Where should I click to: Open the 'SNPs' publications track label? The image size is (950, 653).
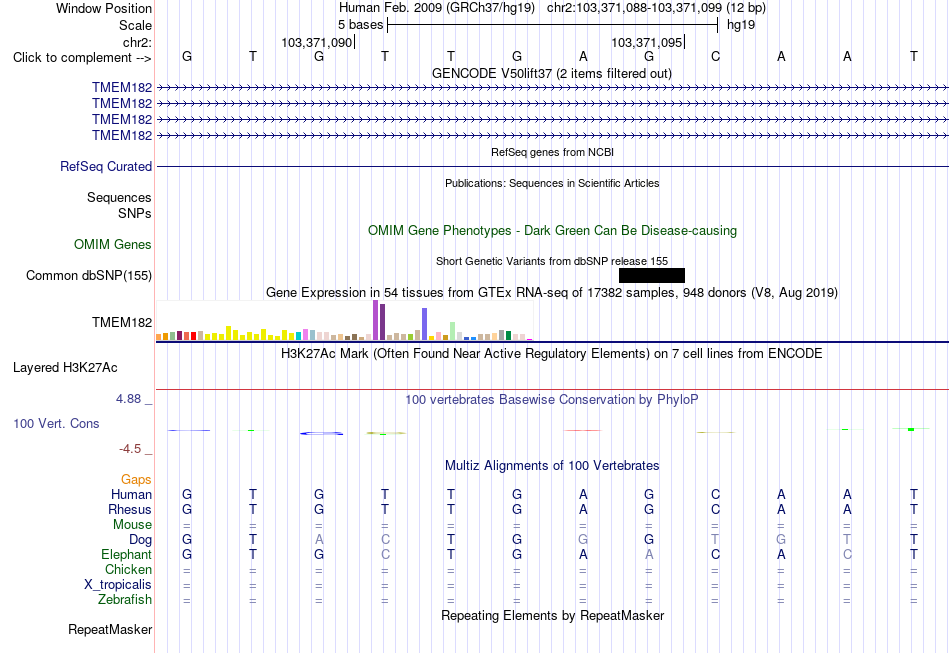[x=135, y=213]
